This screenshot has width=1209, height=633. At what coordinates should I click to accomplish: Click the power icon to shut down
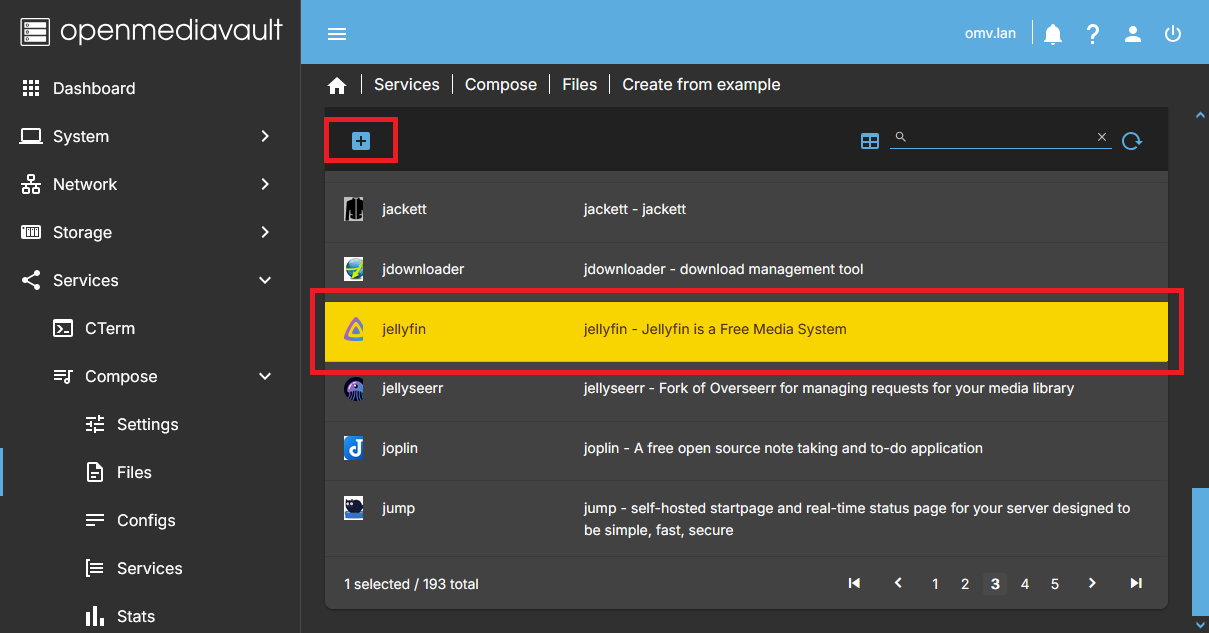pos(1172,33)
